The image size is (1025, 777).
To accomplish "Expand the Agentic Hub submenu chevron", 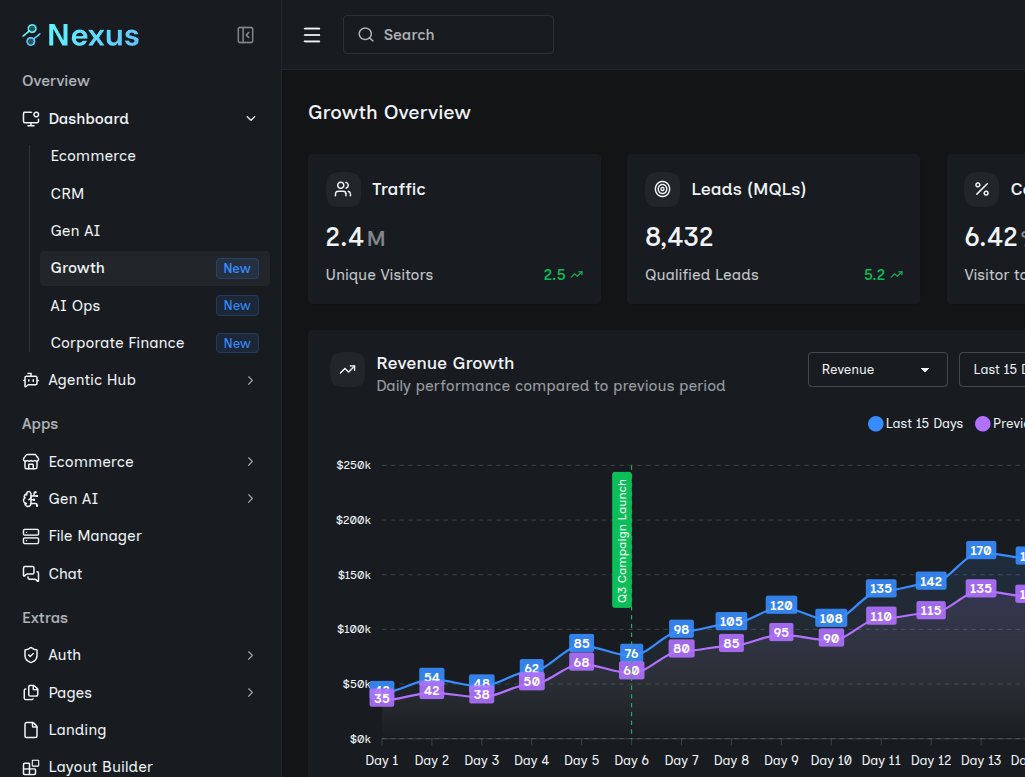I will tap(250, 380).
